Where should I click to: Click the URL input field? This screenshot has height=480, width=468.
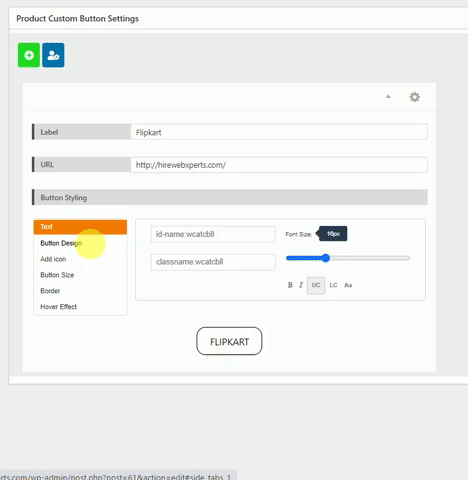[279, 165]
